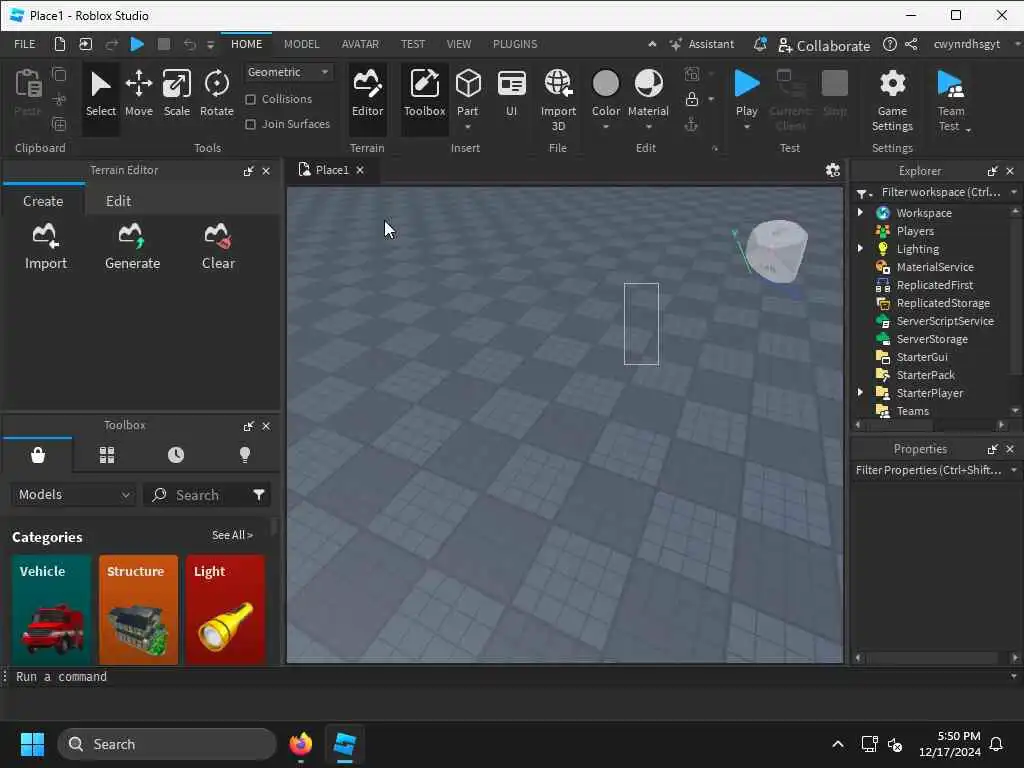This screenshot has height=768, width=1024.
Task: Open the Material dropdown arrow
Action: pos(648,127)
